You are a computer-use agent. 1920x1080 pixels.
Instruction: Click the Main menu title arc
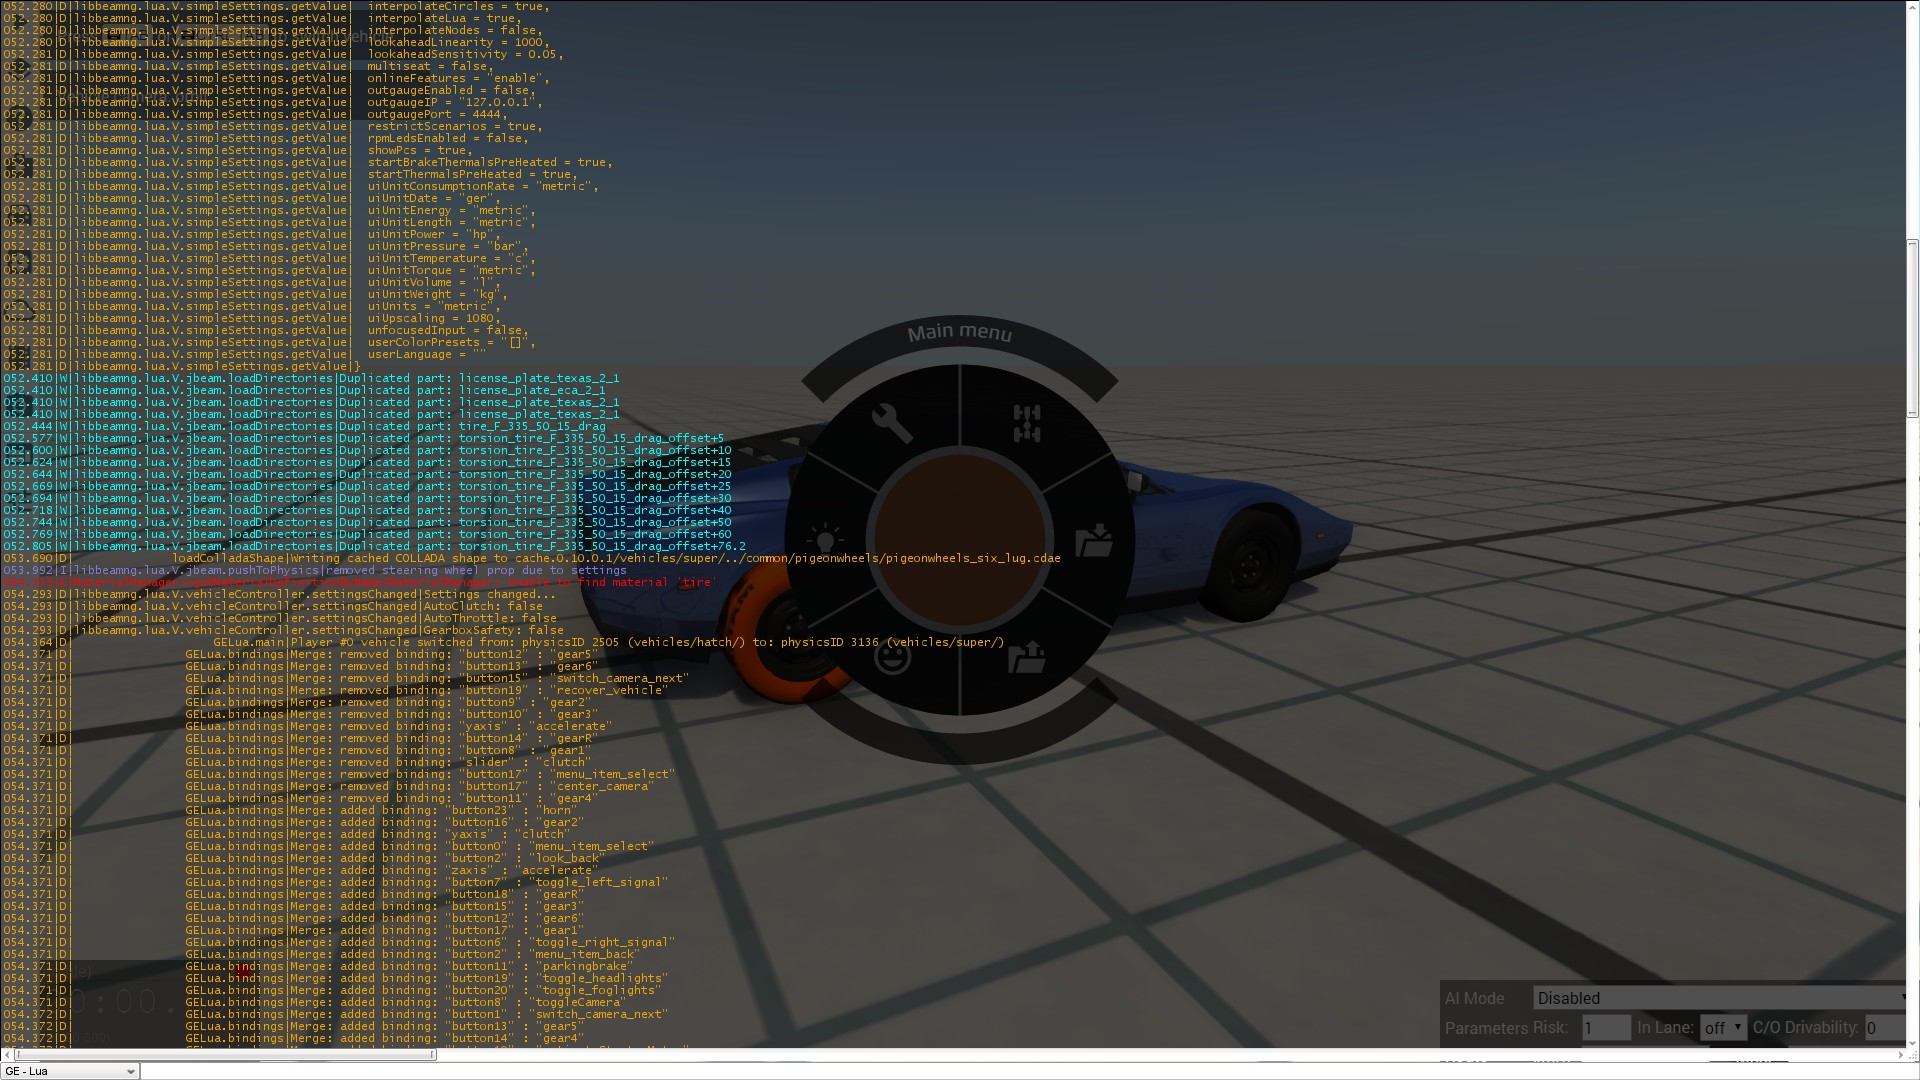click(960, 333)
